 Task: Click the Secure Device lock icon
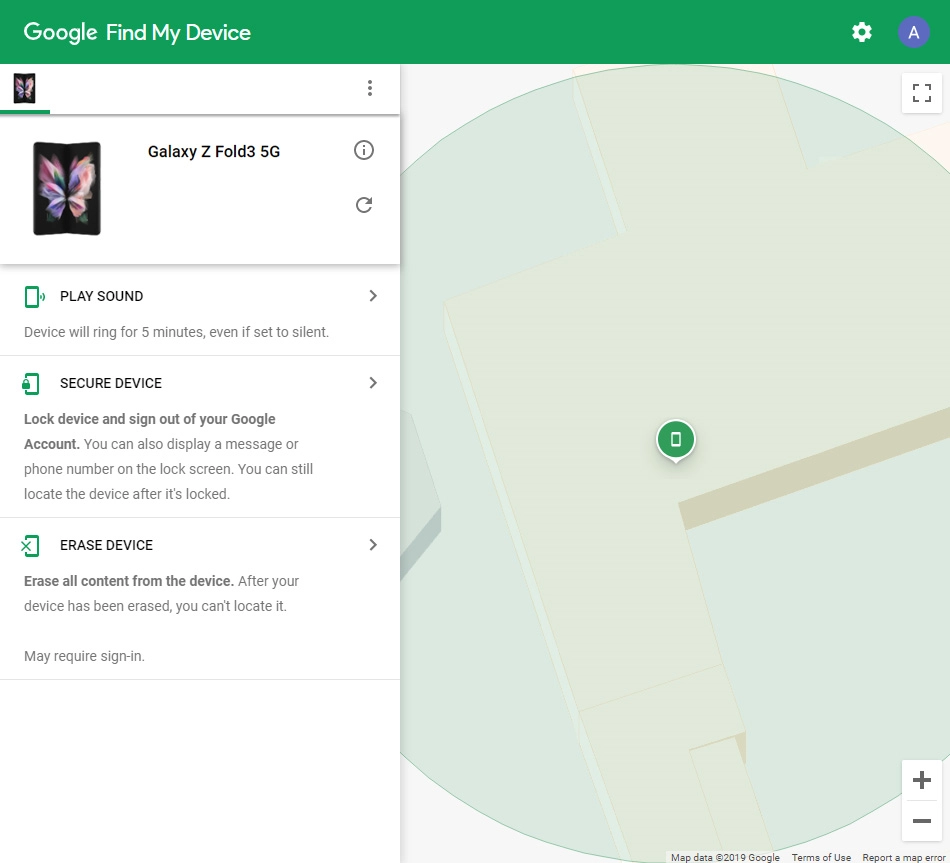[31, 383]
